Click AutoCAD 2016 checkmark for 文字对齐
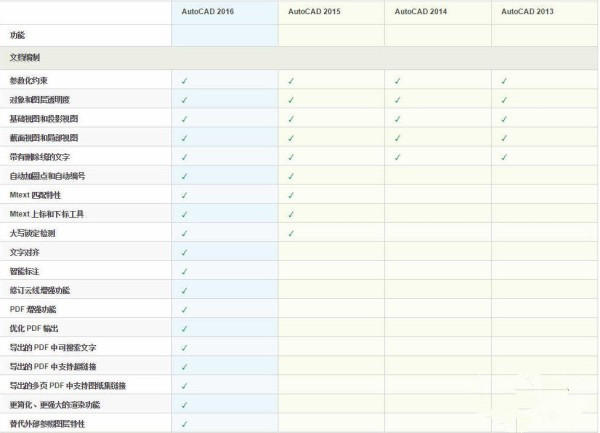600x433 pixels. [x=185, y=252]
